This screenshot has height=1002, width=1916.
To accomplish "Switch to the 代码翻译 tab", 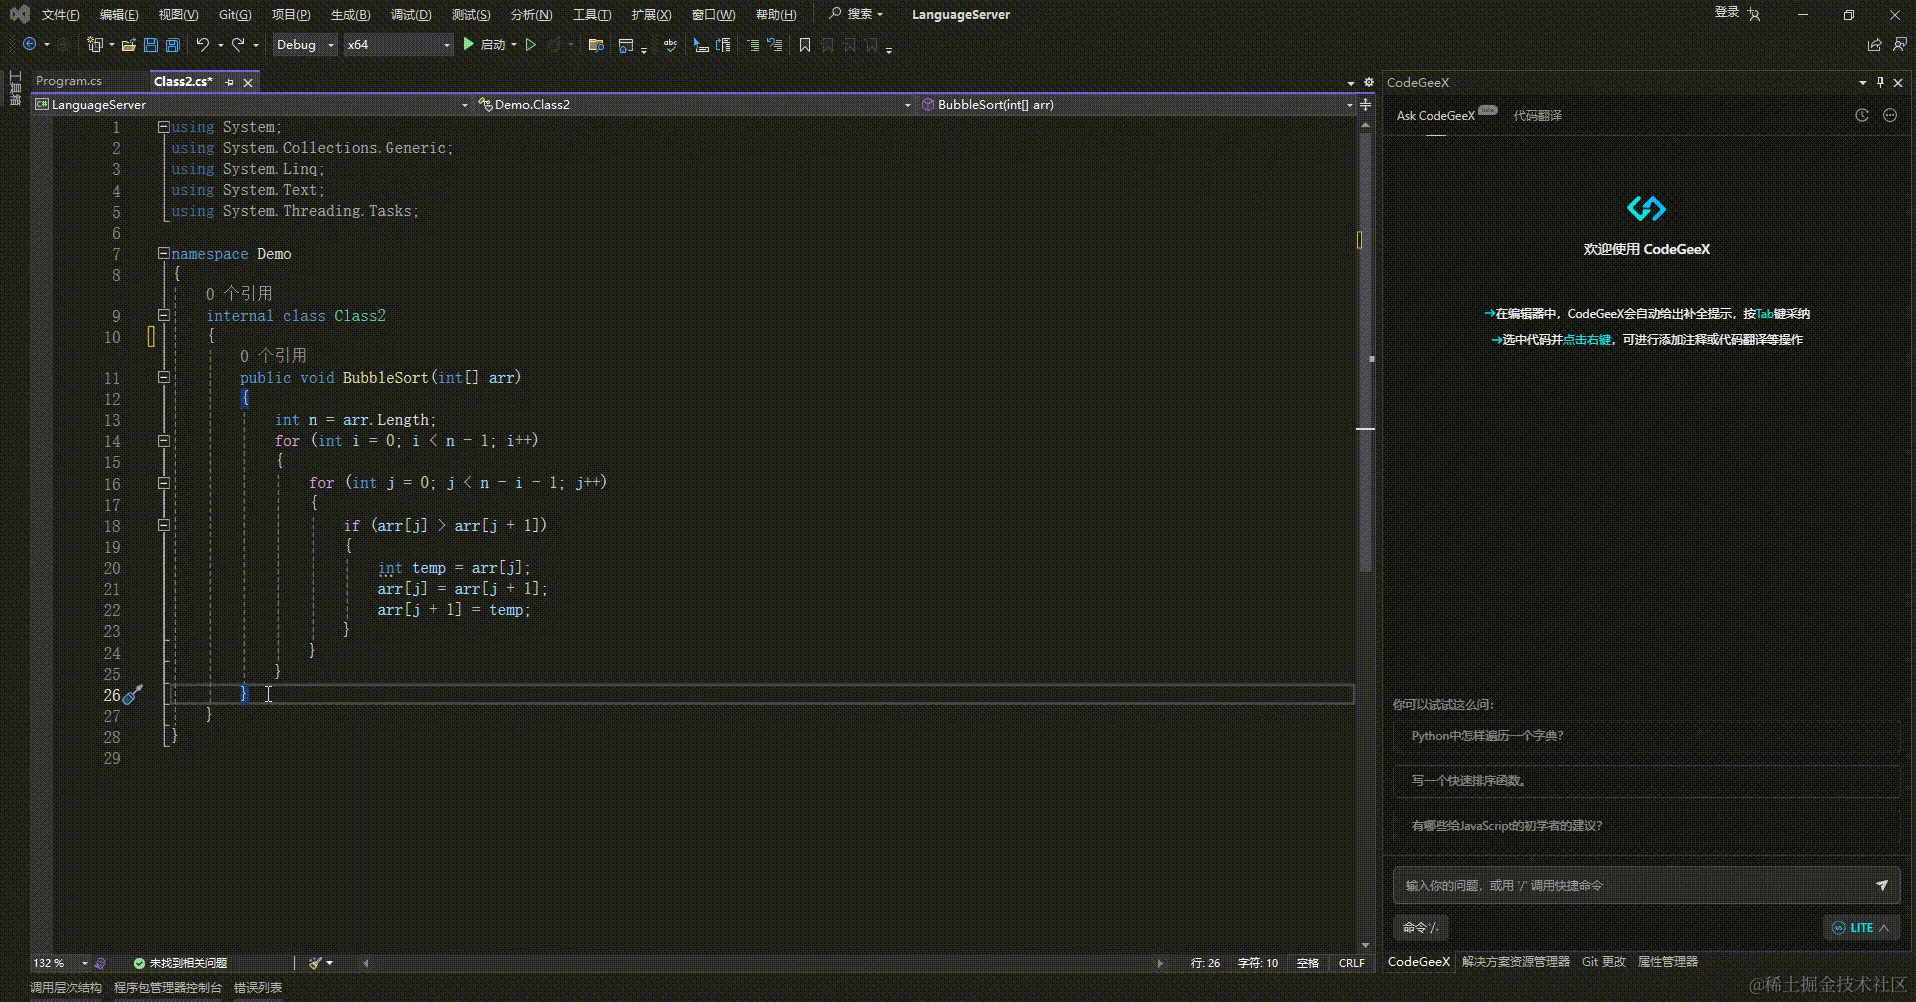I will (x=1537, y=115).
